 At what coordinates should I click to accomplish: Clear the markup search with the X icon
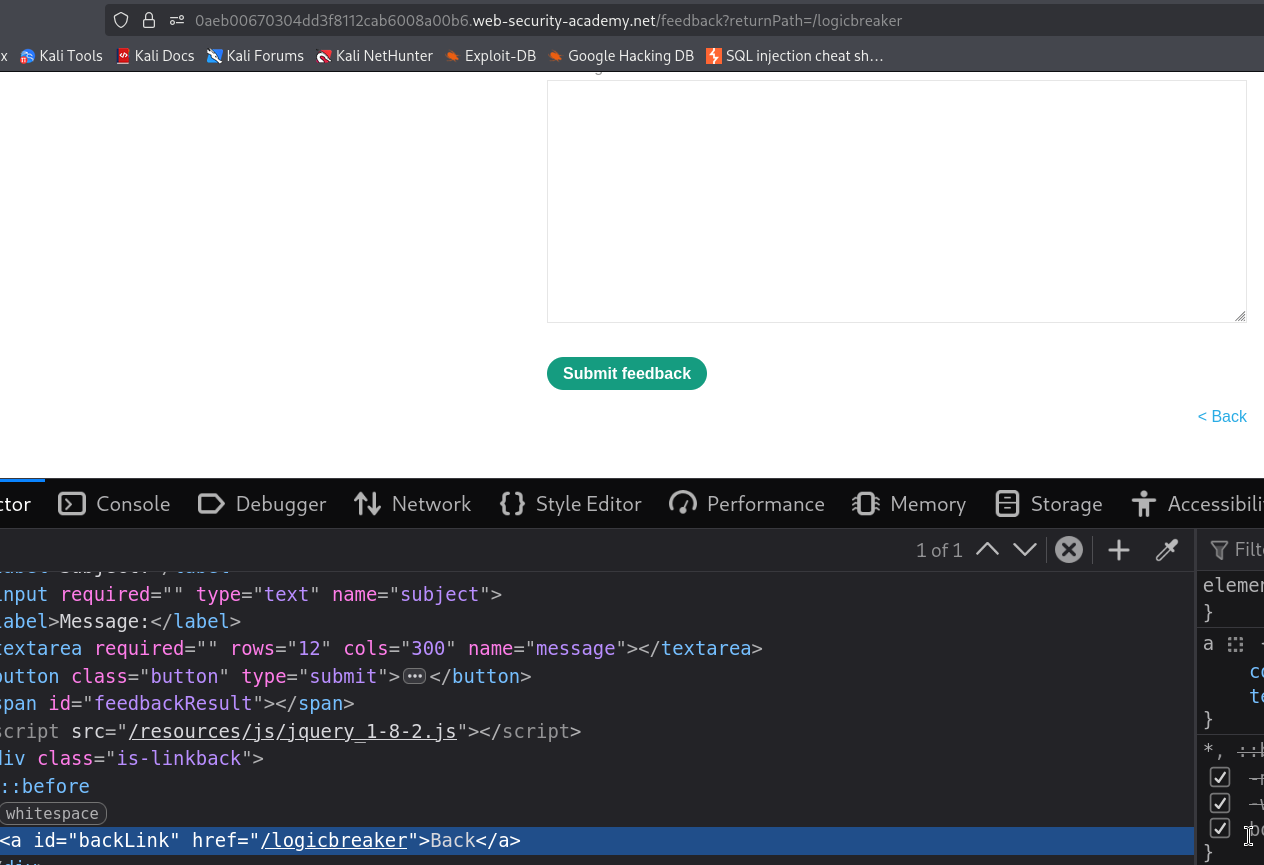(x=1069, y=550)
